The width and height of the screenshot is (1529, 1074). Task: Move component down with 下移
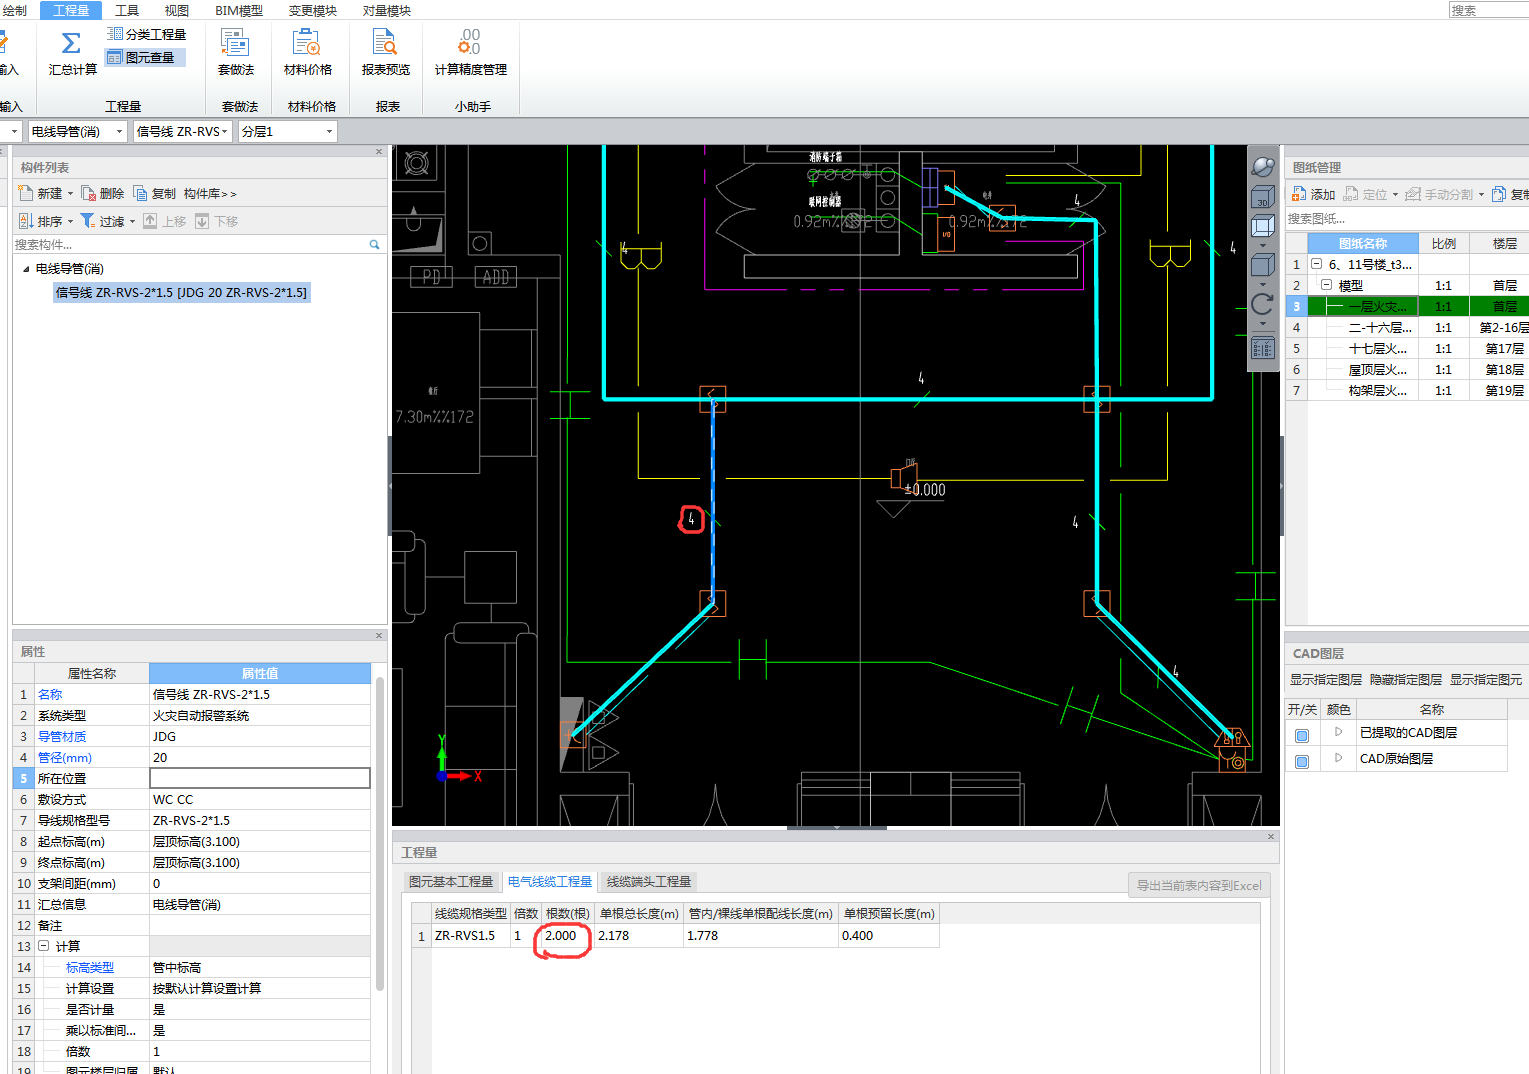point(217,221)
